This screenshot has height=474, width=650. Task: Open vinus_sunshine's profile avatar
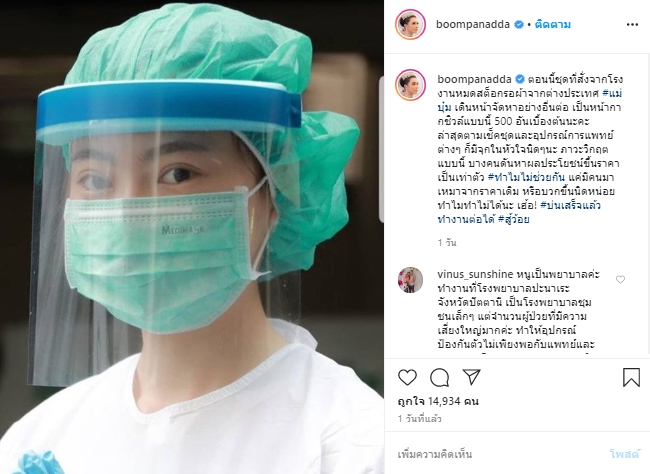pos(410,280)
